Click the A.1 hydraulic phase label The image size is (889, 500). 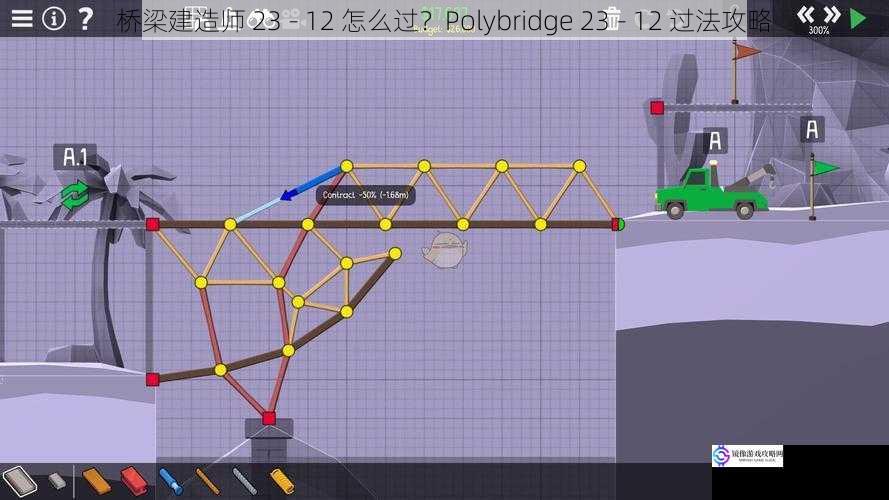pyautogui.click(x=75, y=157)
